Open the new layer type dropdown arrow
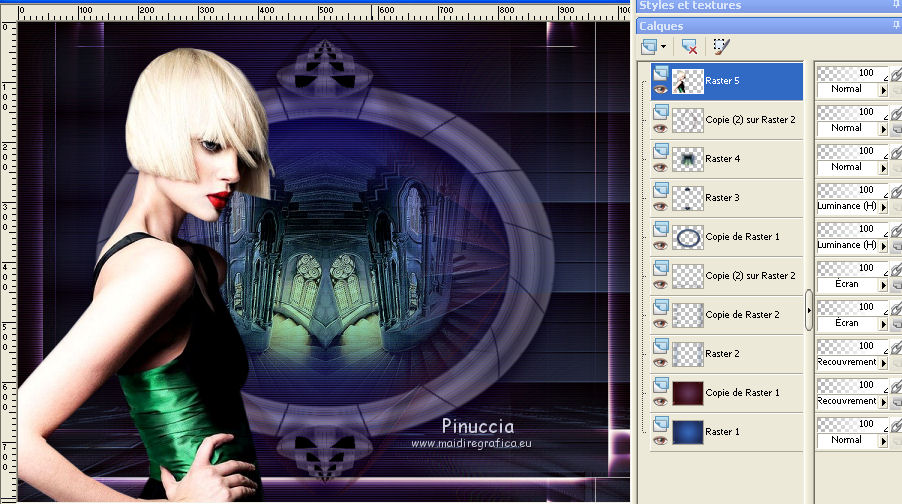 (x=663, y=47)
